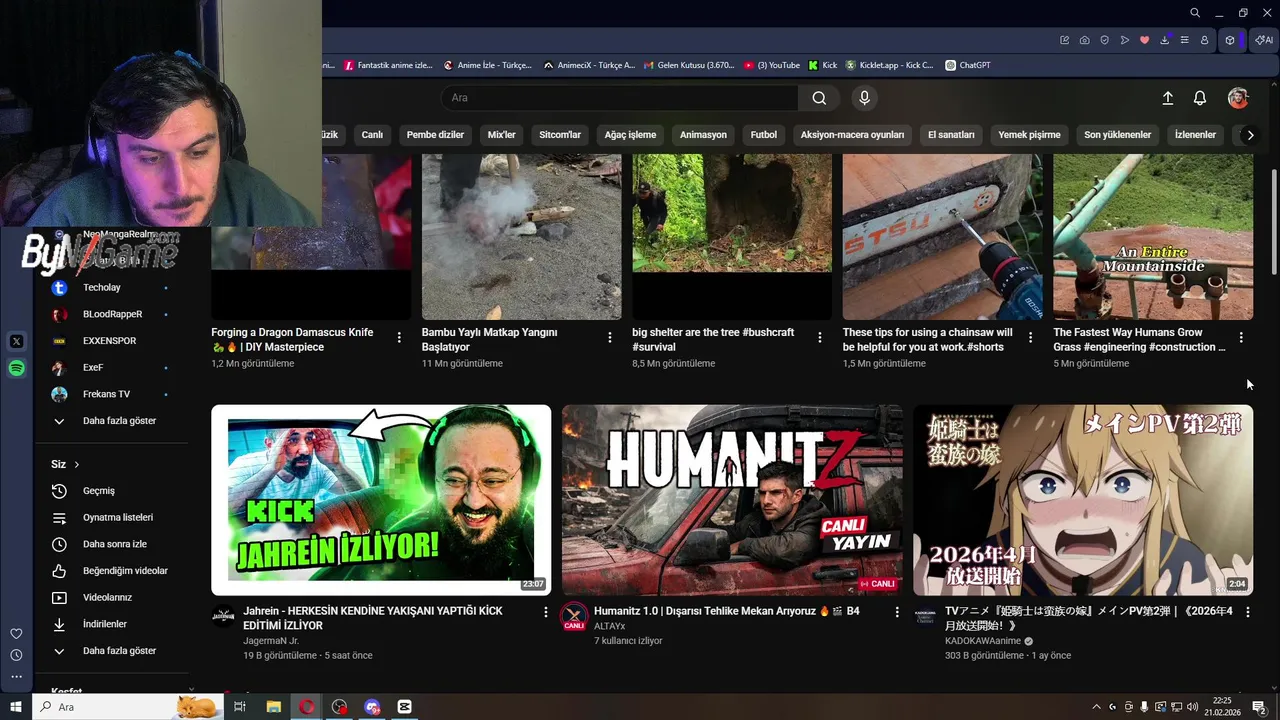1280x720 pixels.
Task: Open the Opera AI button
Action: [x=1264, y=40]
